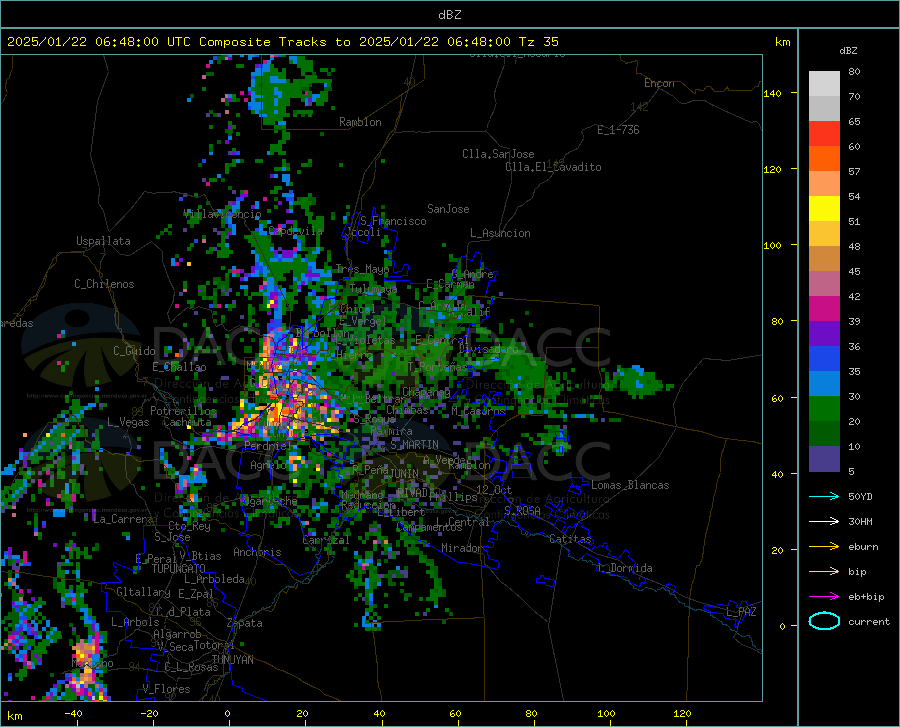This screenshot has width=900, height=727.
Task: Click the 'eb+bip' legend label
Action: tap(866, 597)
